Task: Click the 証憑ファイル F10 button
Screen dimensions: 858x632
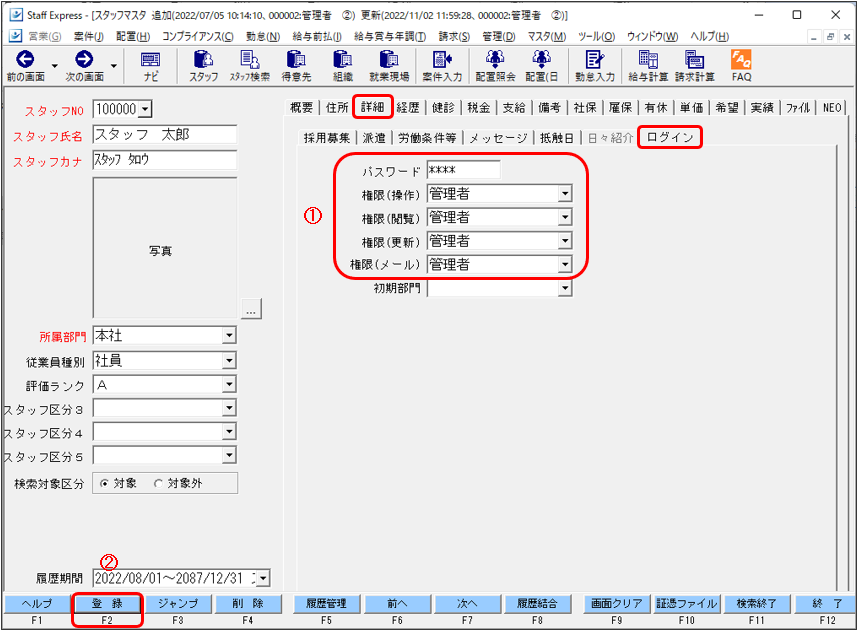Action: point(687,604)
